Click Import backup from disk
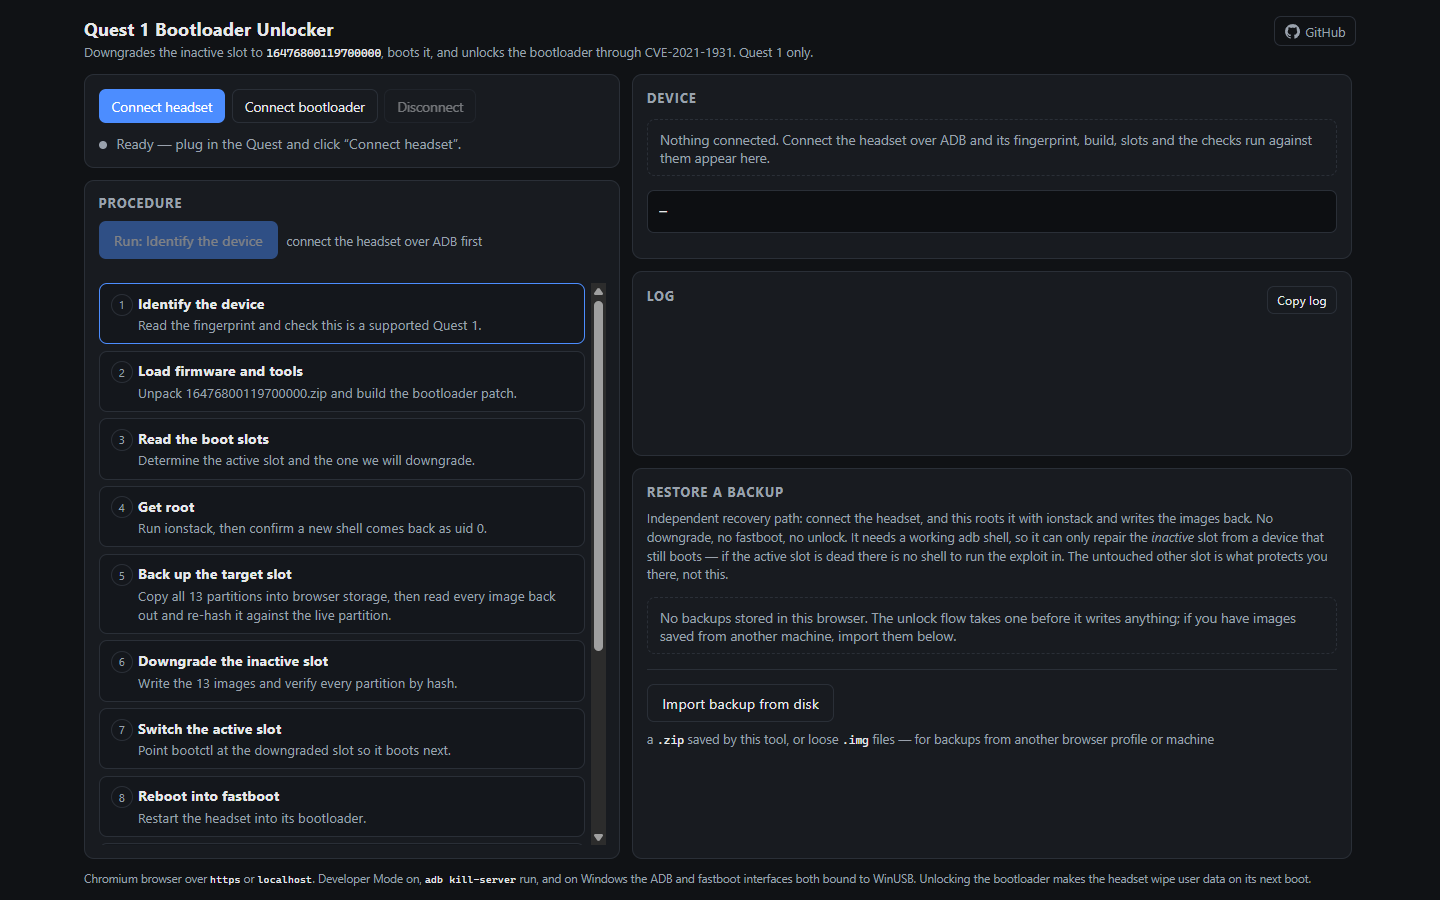This screenshot has height=900, width=1440. pos(740,704)
